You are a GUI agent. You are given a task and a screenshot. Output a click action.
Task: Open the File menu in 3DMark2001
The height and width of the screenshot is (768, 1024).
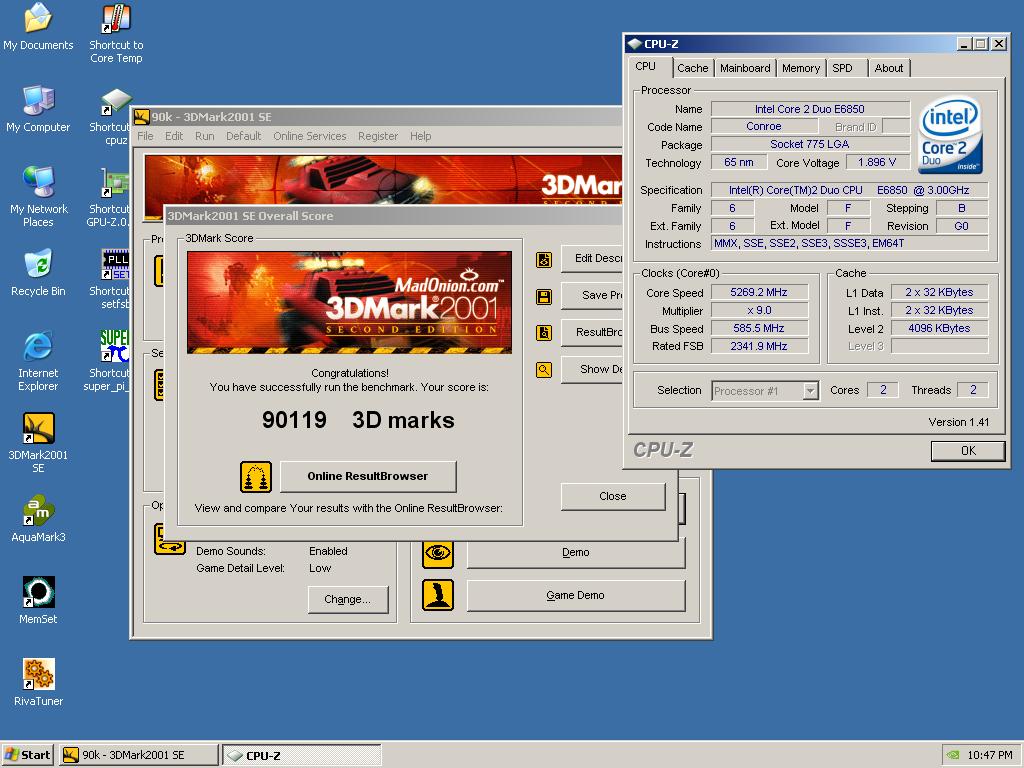(x=146, y=136)
